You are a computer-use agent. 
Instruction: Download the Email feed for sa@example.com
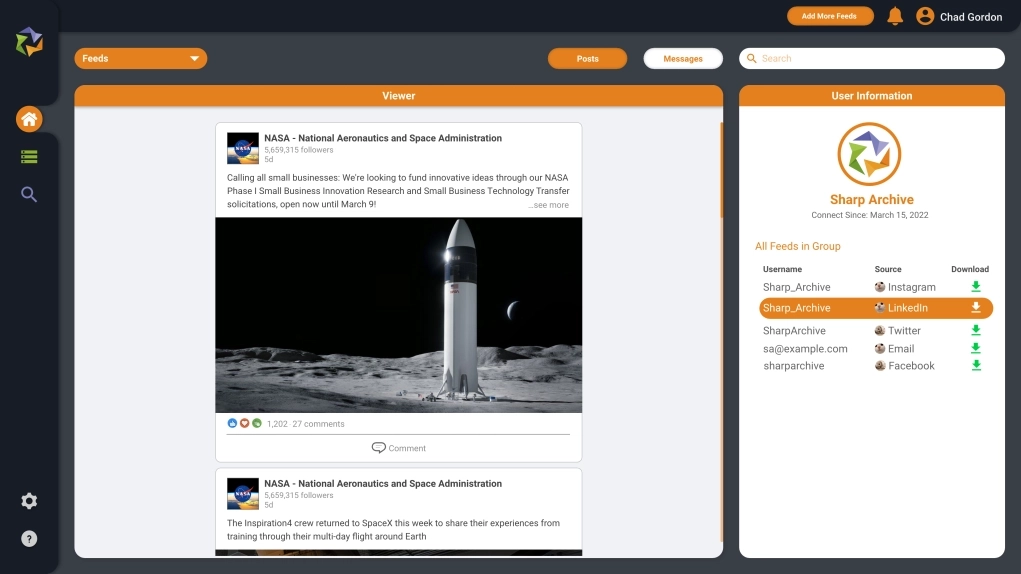tap(976, 348)
